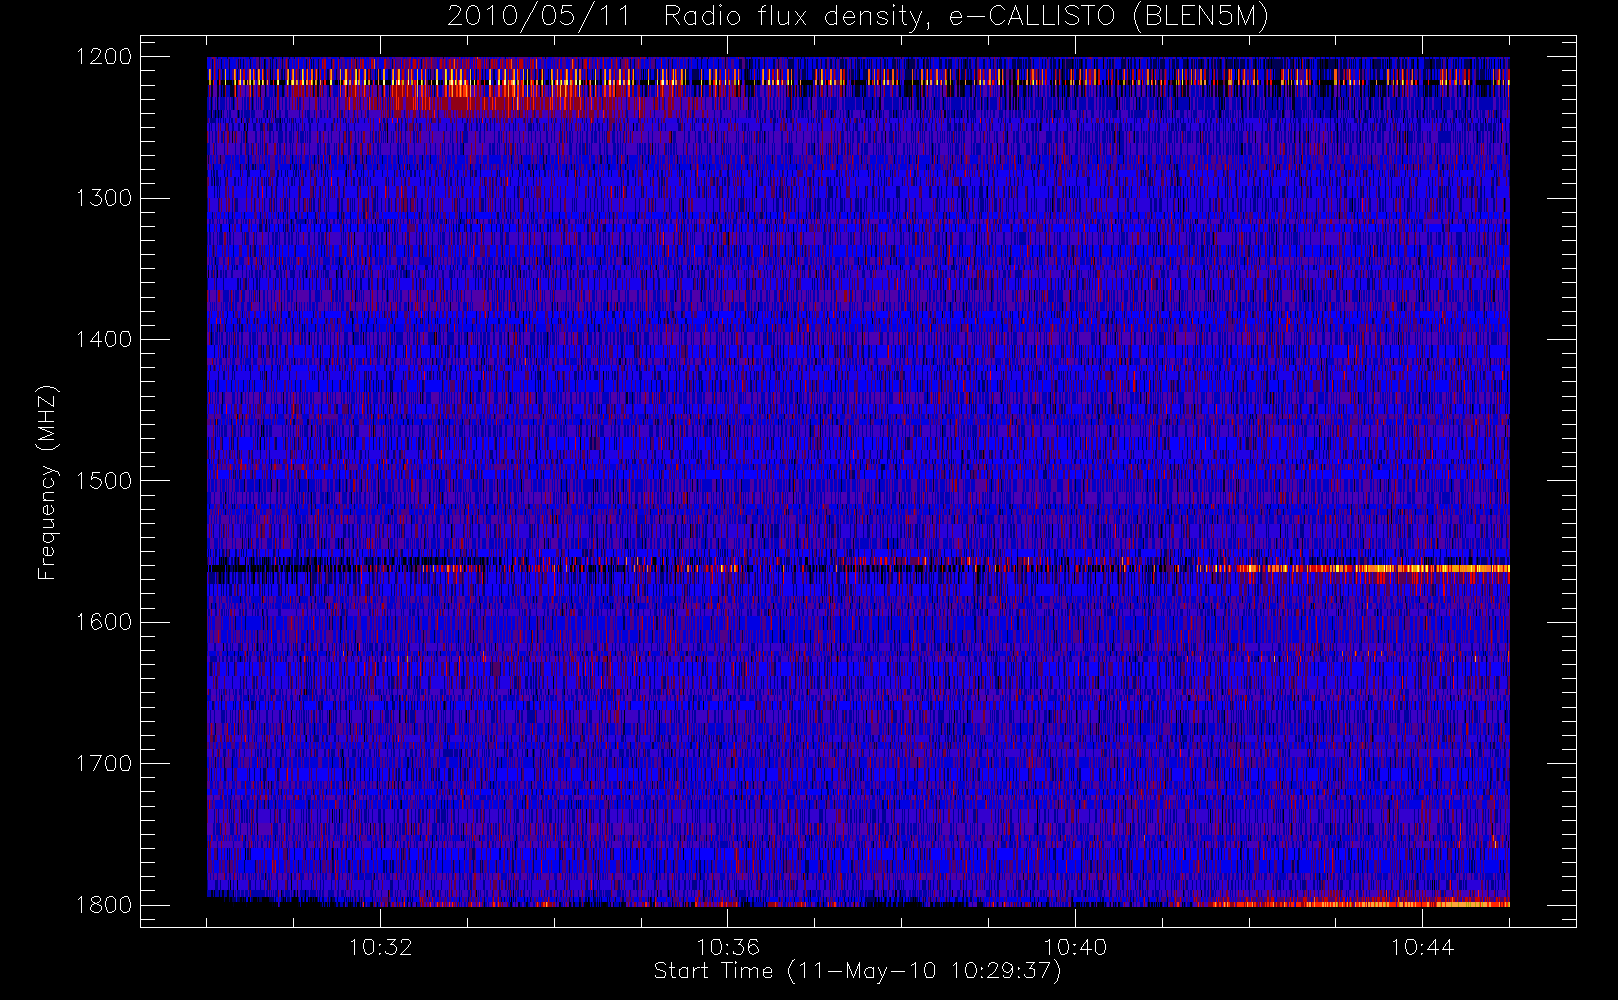Click the 1400 frequency tick label
1618x1000 pixels.
[x=104, y=339]
